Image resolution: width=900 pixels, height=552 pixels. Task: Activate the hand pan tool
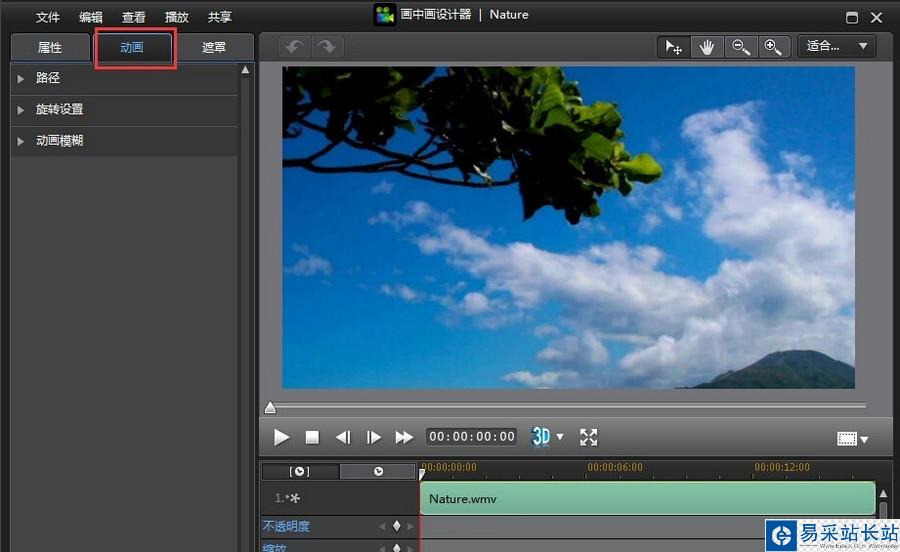click(707, 47)
